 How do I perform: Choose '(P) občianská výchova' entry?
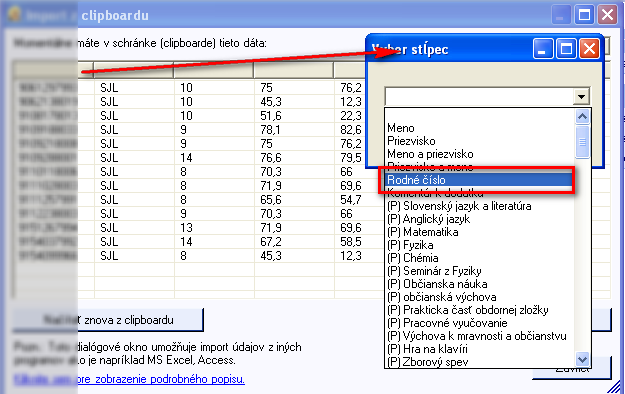pos(442,297)
